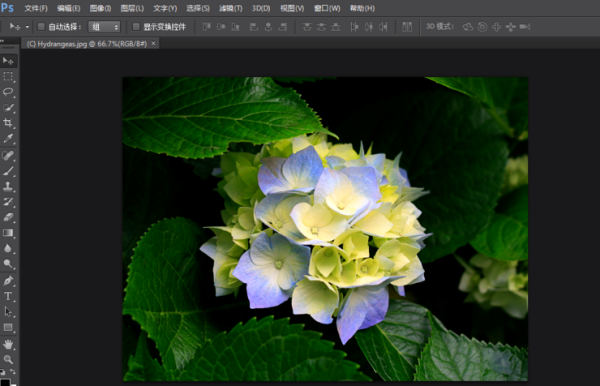The width and height of the screenshot is (600, 386).
Task: Open the 编辑(E) menu
Action: (x=68, y=8)
